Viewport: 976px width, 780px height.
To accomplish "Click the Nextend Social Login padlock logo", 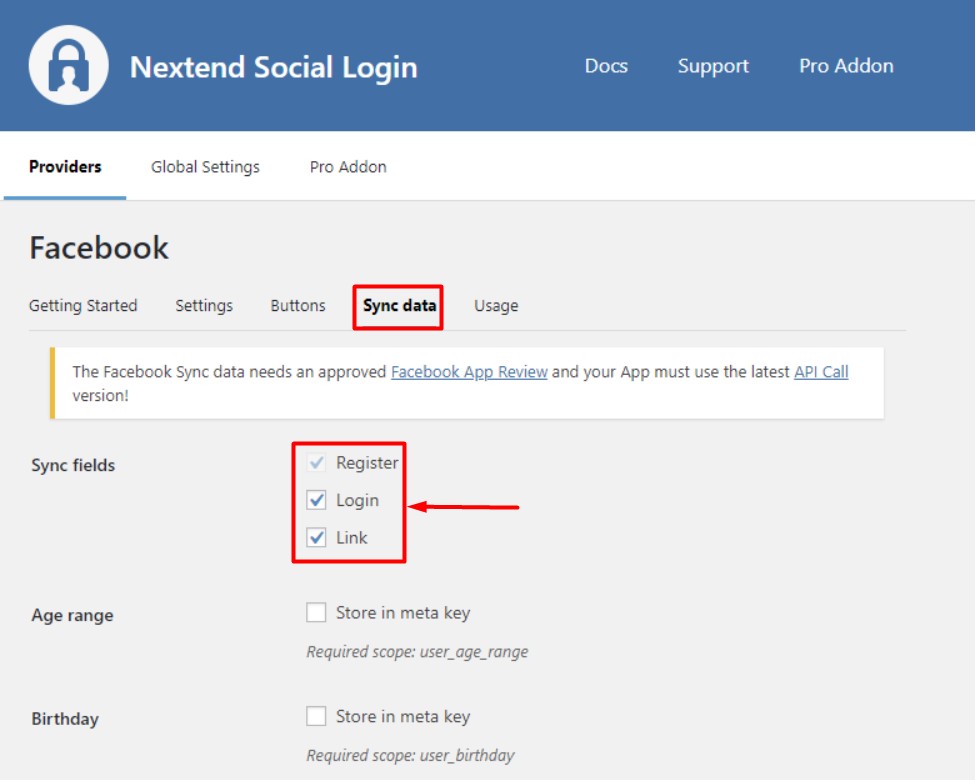I will tap(68, 65).
